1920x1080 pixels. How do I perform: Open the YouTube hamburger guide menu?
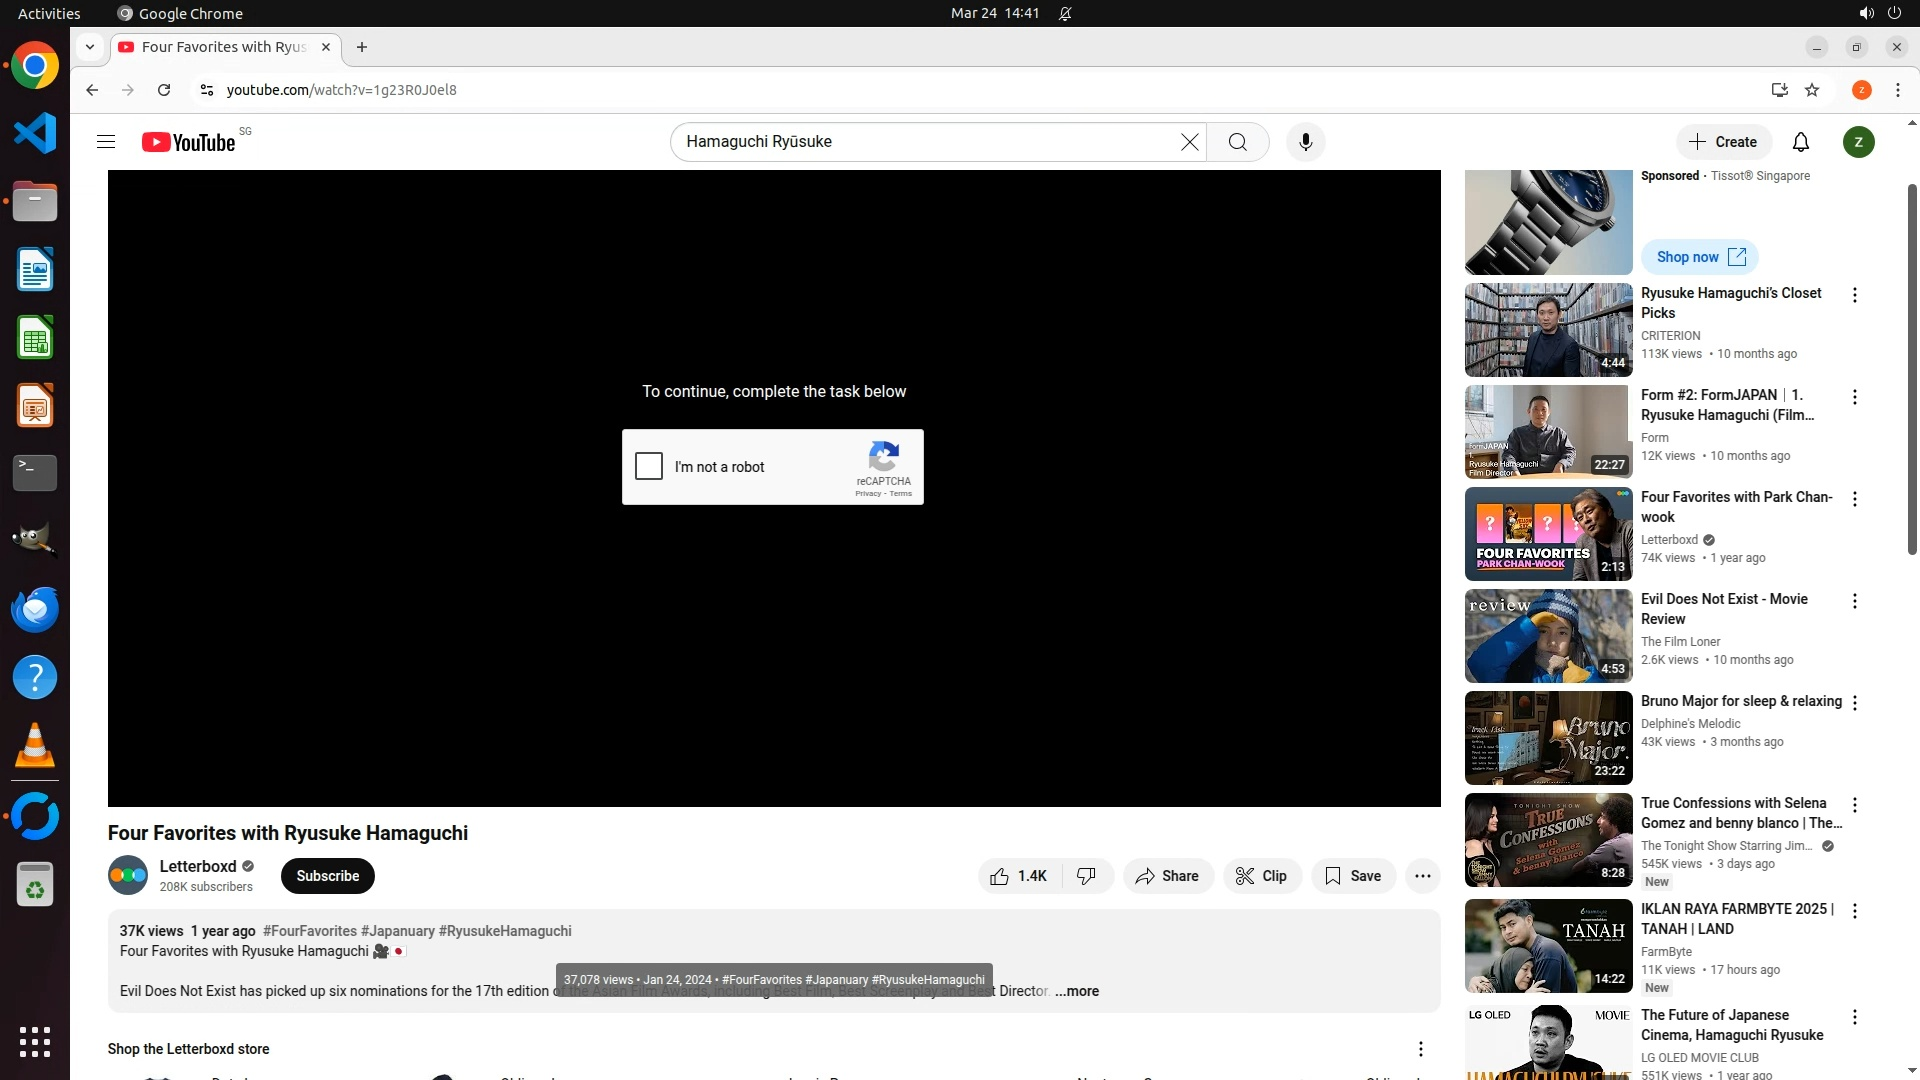point(106,142)
